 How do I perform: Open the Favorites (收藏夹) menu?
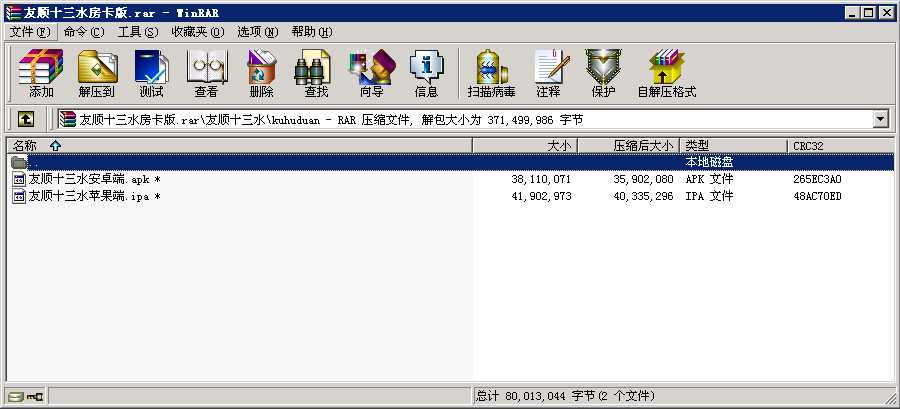tap(198, 32)
